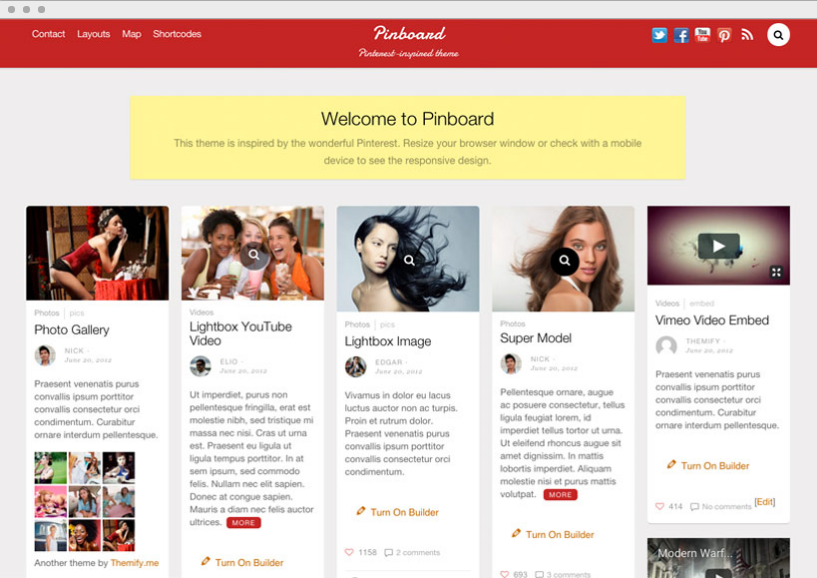Image resolution: width=817 pixels, height=578 pixels.
Task: Open the RSS feed icon
Action: (747, 35)
